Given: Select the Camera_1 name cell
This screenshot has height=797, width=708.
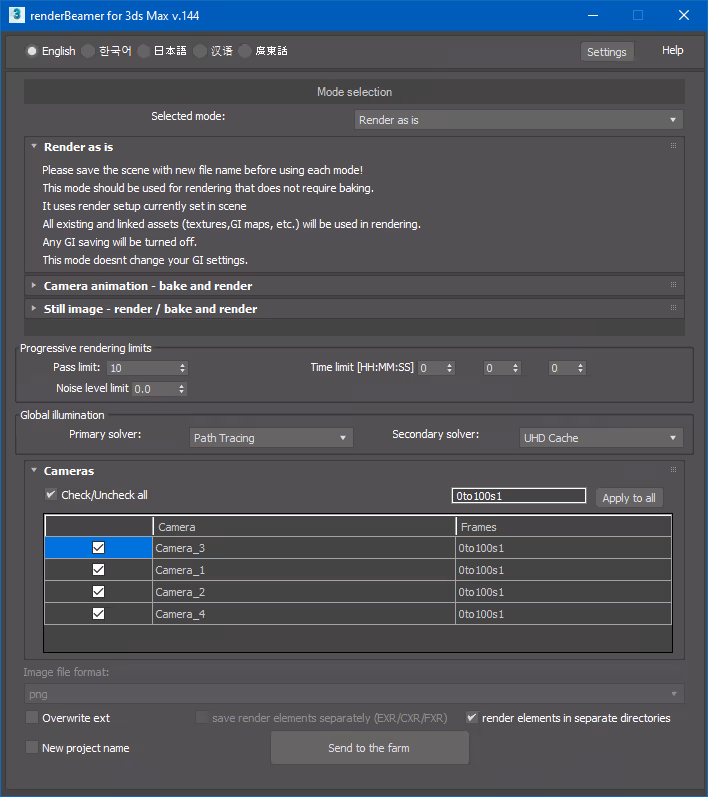Looking at the screenshot, I should [x=303, y=570].
